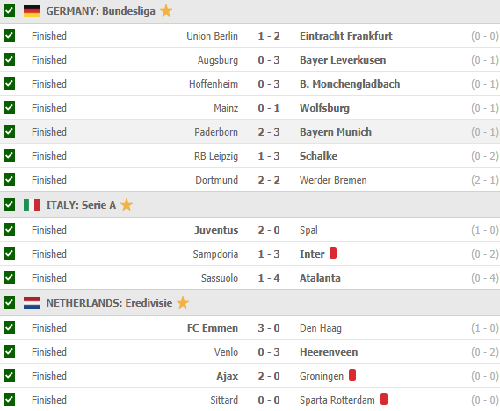Open the Dortmund 2 - 2 score details
The image size is (500, 411).
[268, 180]
